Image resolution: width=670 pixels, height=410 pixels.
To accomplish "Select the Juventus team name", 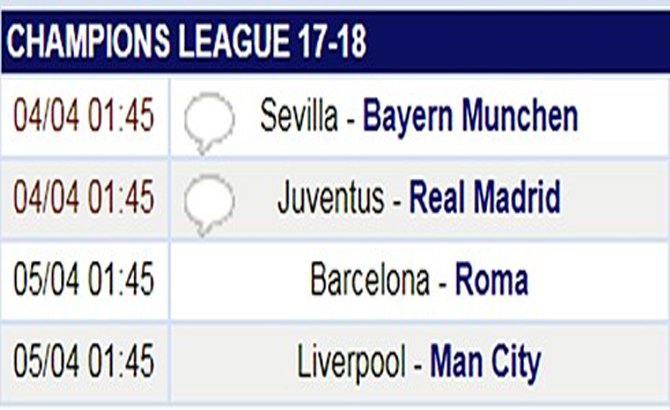I will [331, 197].
